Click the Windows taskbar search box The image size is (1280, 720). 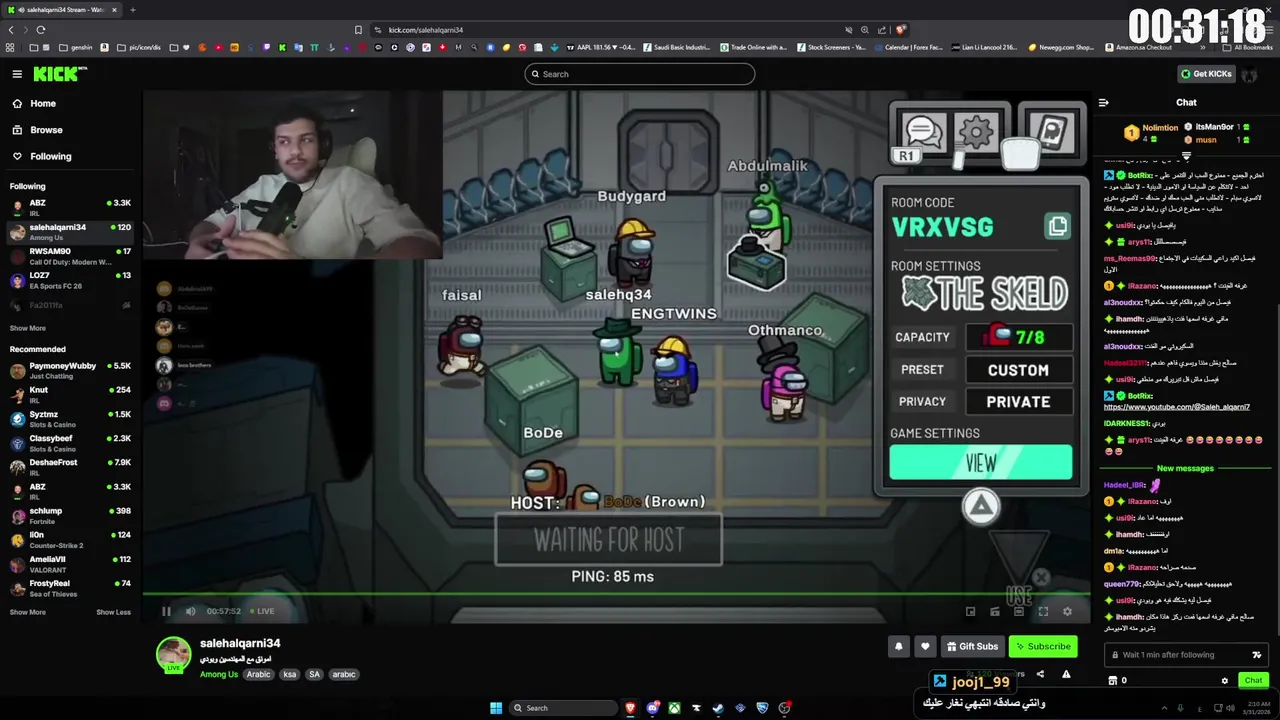tap(564, 708)
